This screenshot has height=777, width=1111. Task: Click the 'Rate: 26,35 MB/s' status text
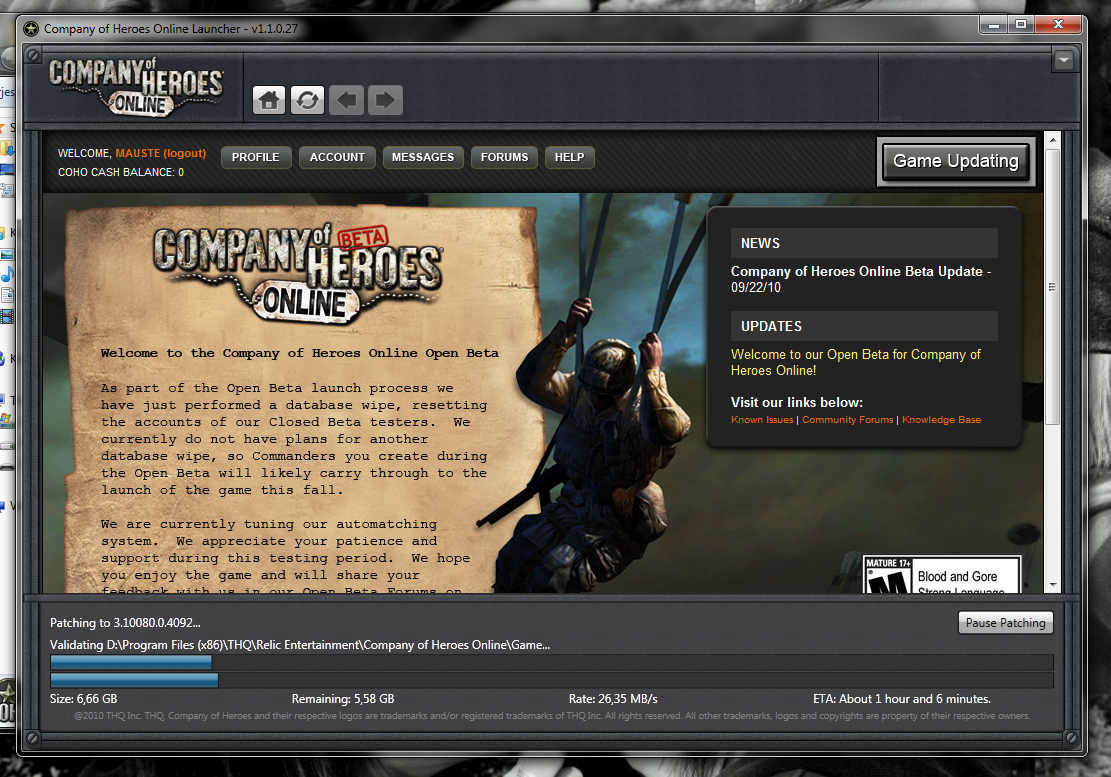[x=613, y=699]
